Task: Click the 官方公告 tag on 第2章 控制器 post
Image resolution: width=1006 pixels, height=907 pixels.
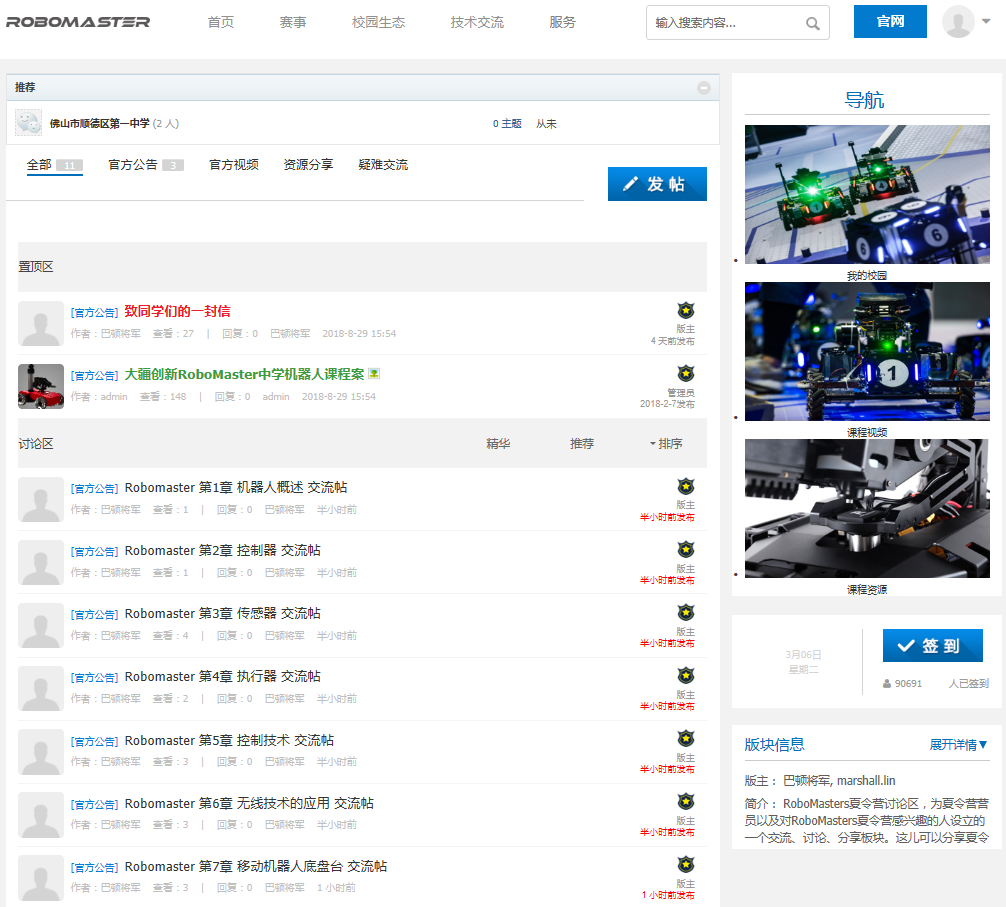Action: (94, 552)
